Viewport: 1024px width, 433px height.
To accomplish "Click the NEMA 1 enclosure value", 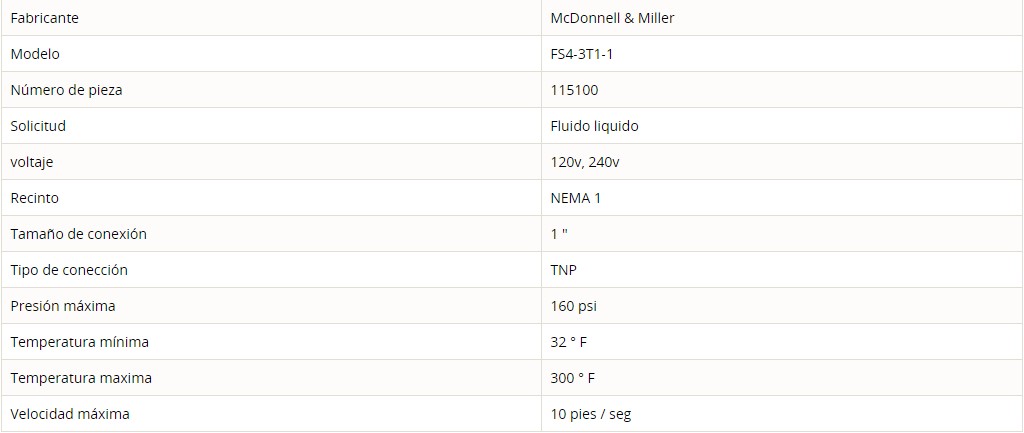I will pos(575,198).
